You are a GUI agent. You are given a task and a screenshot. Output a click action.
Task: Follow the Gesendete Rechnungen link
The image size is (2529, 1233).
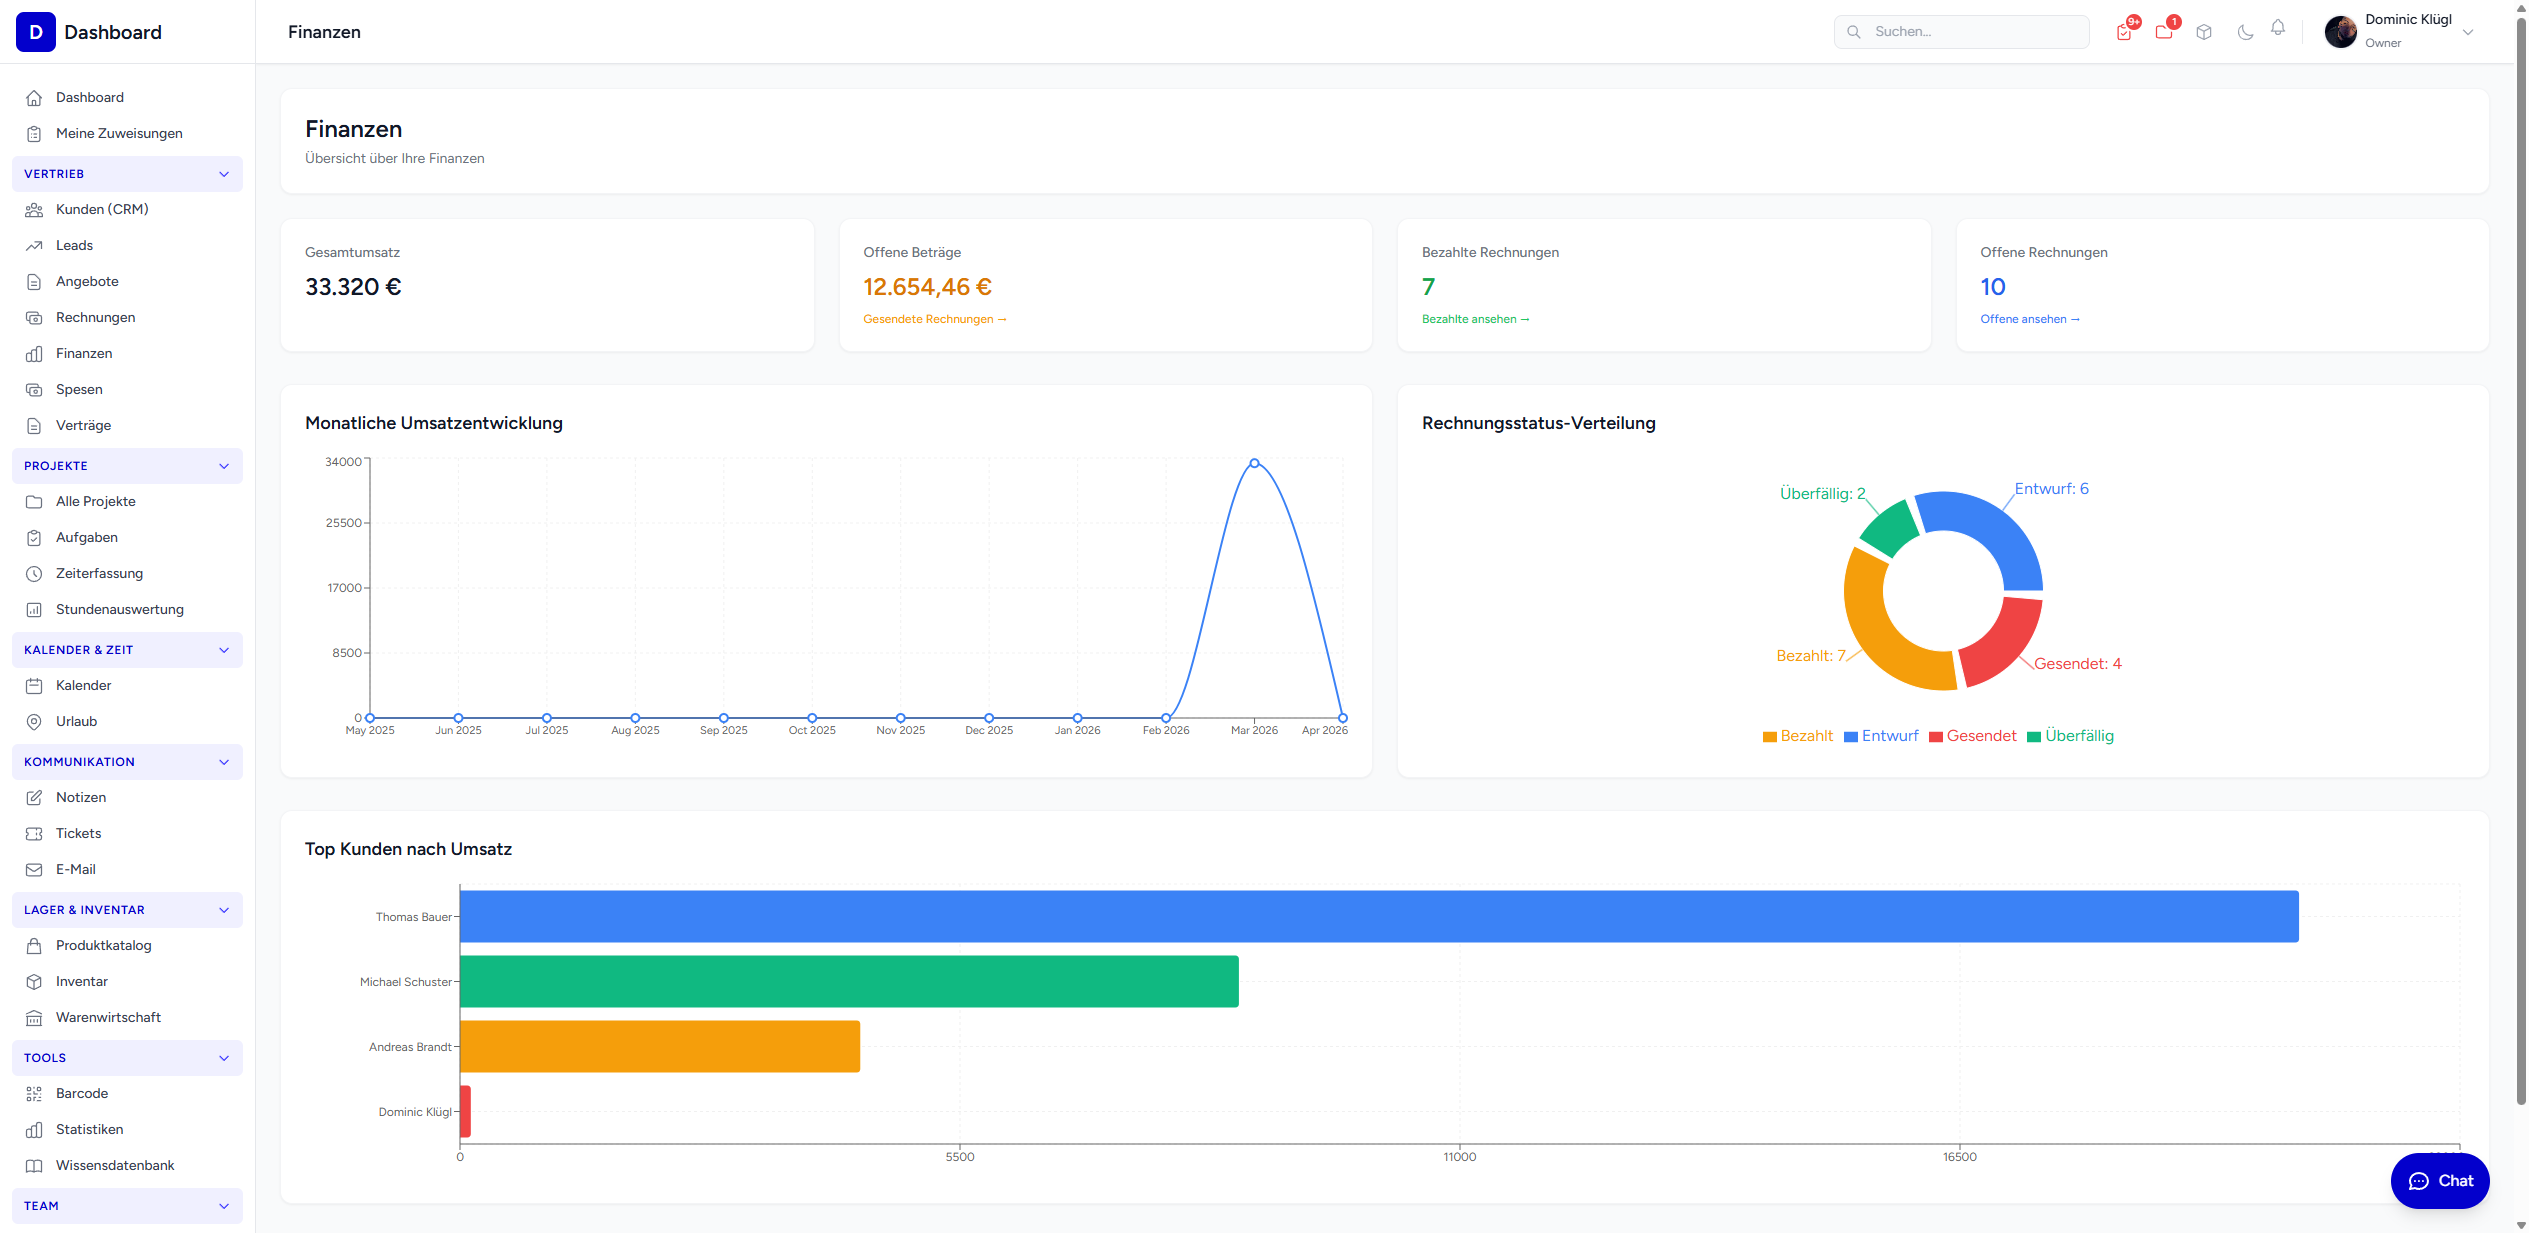coord(934,319)
